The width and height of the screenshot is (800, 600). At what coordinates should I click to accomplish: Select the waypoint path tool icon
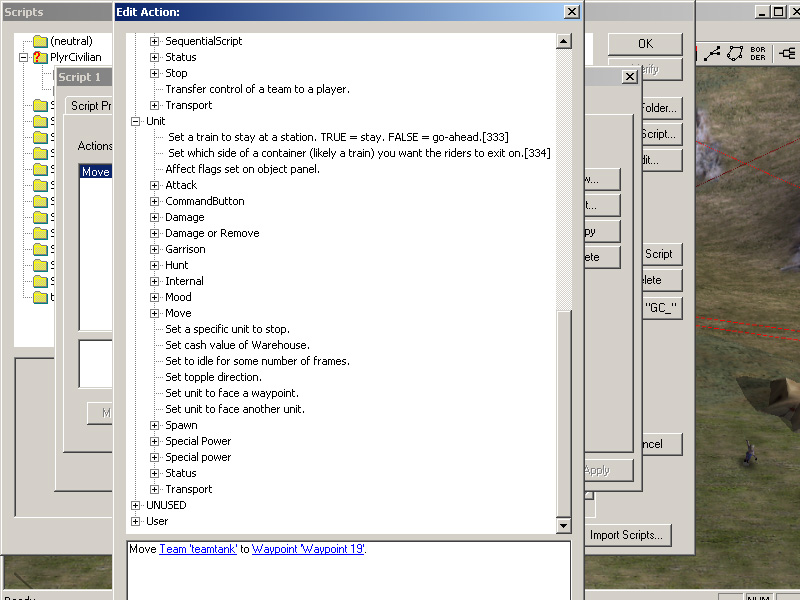[714, 53]
